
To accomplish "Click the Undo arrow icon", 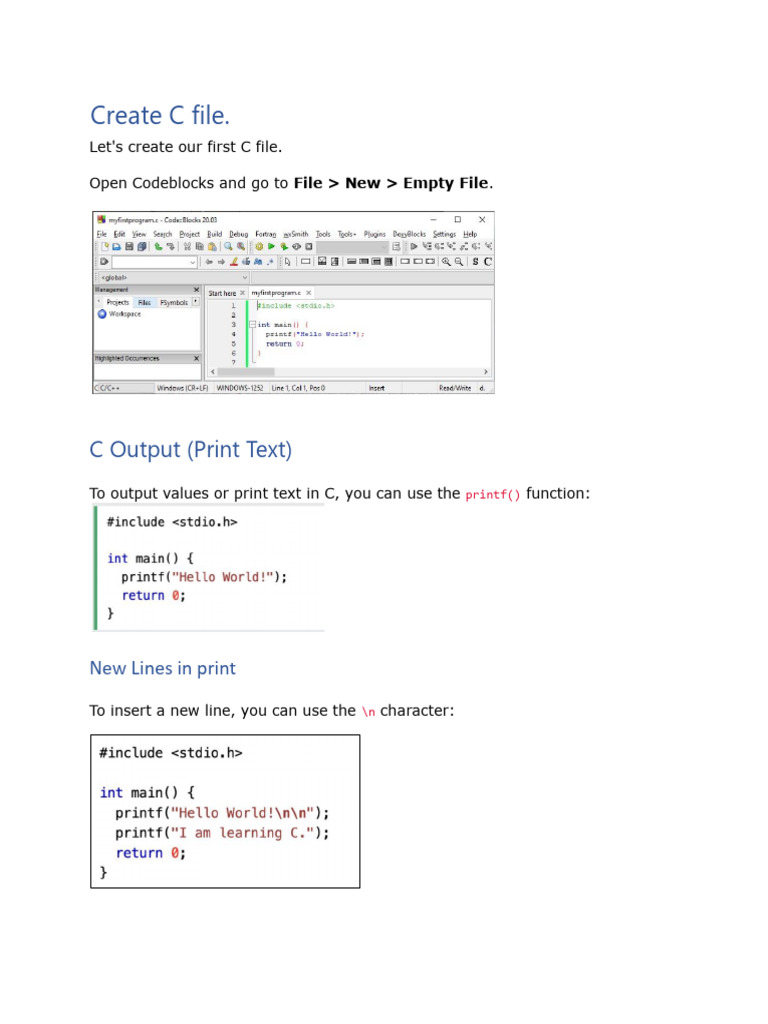I will point(158,247).
